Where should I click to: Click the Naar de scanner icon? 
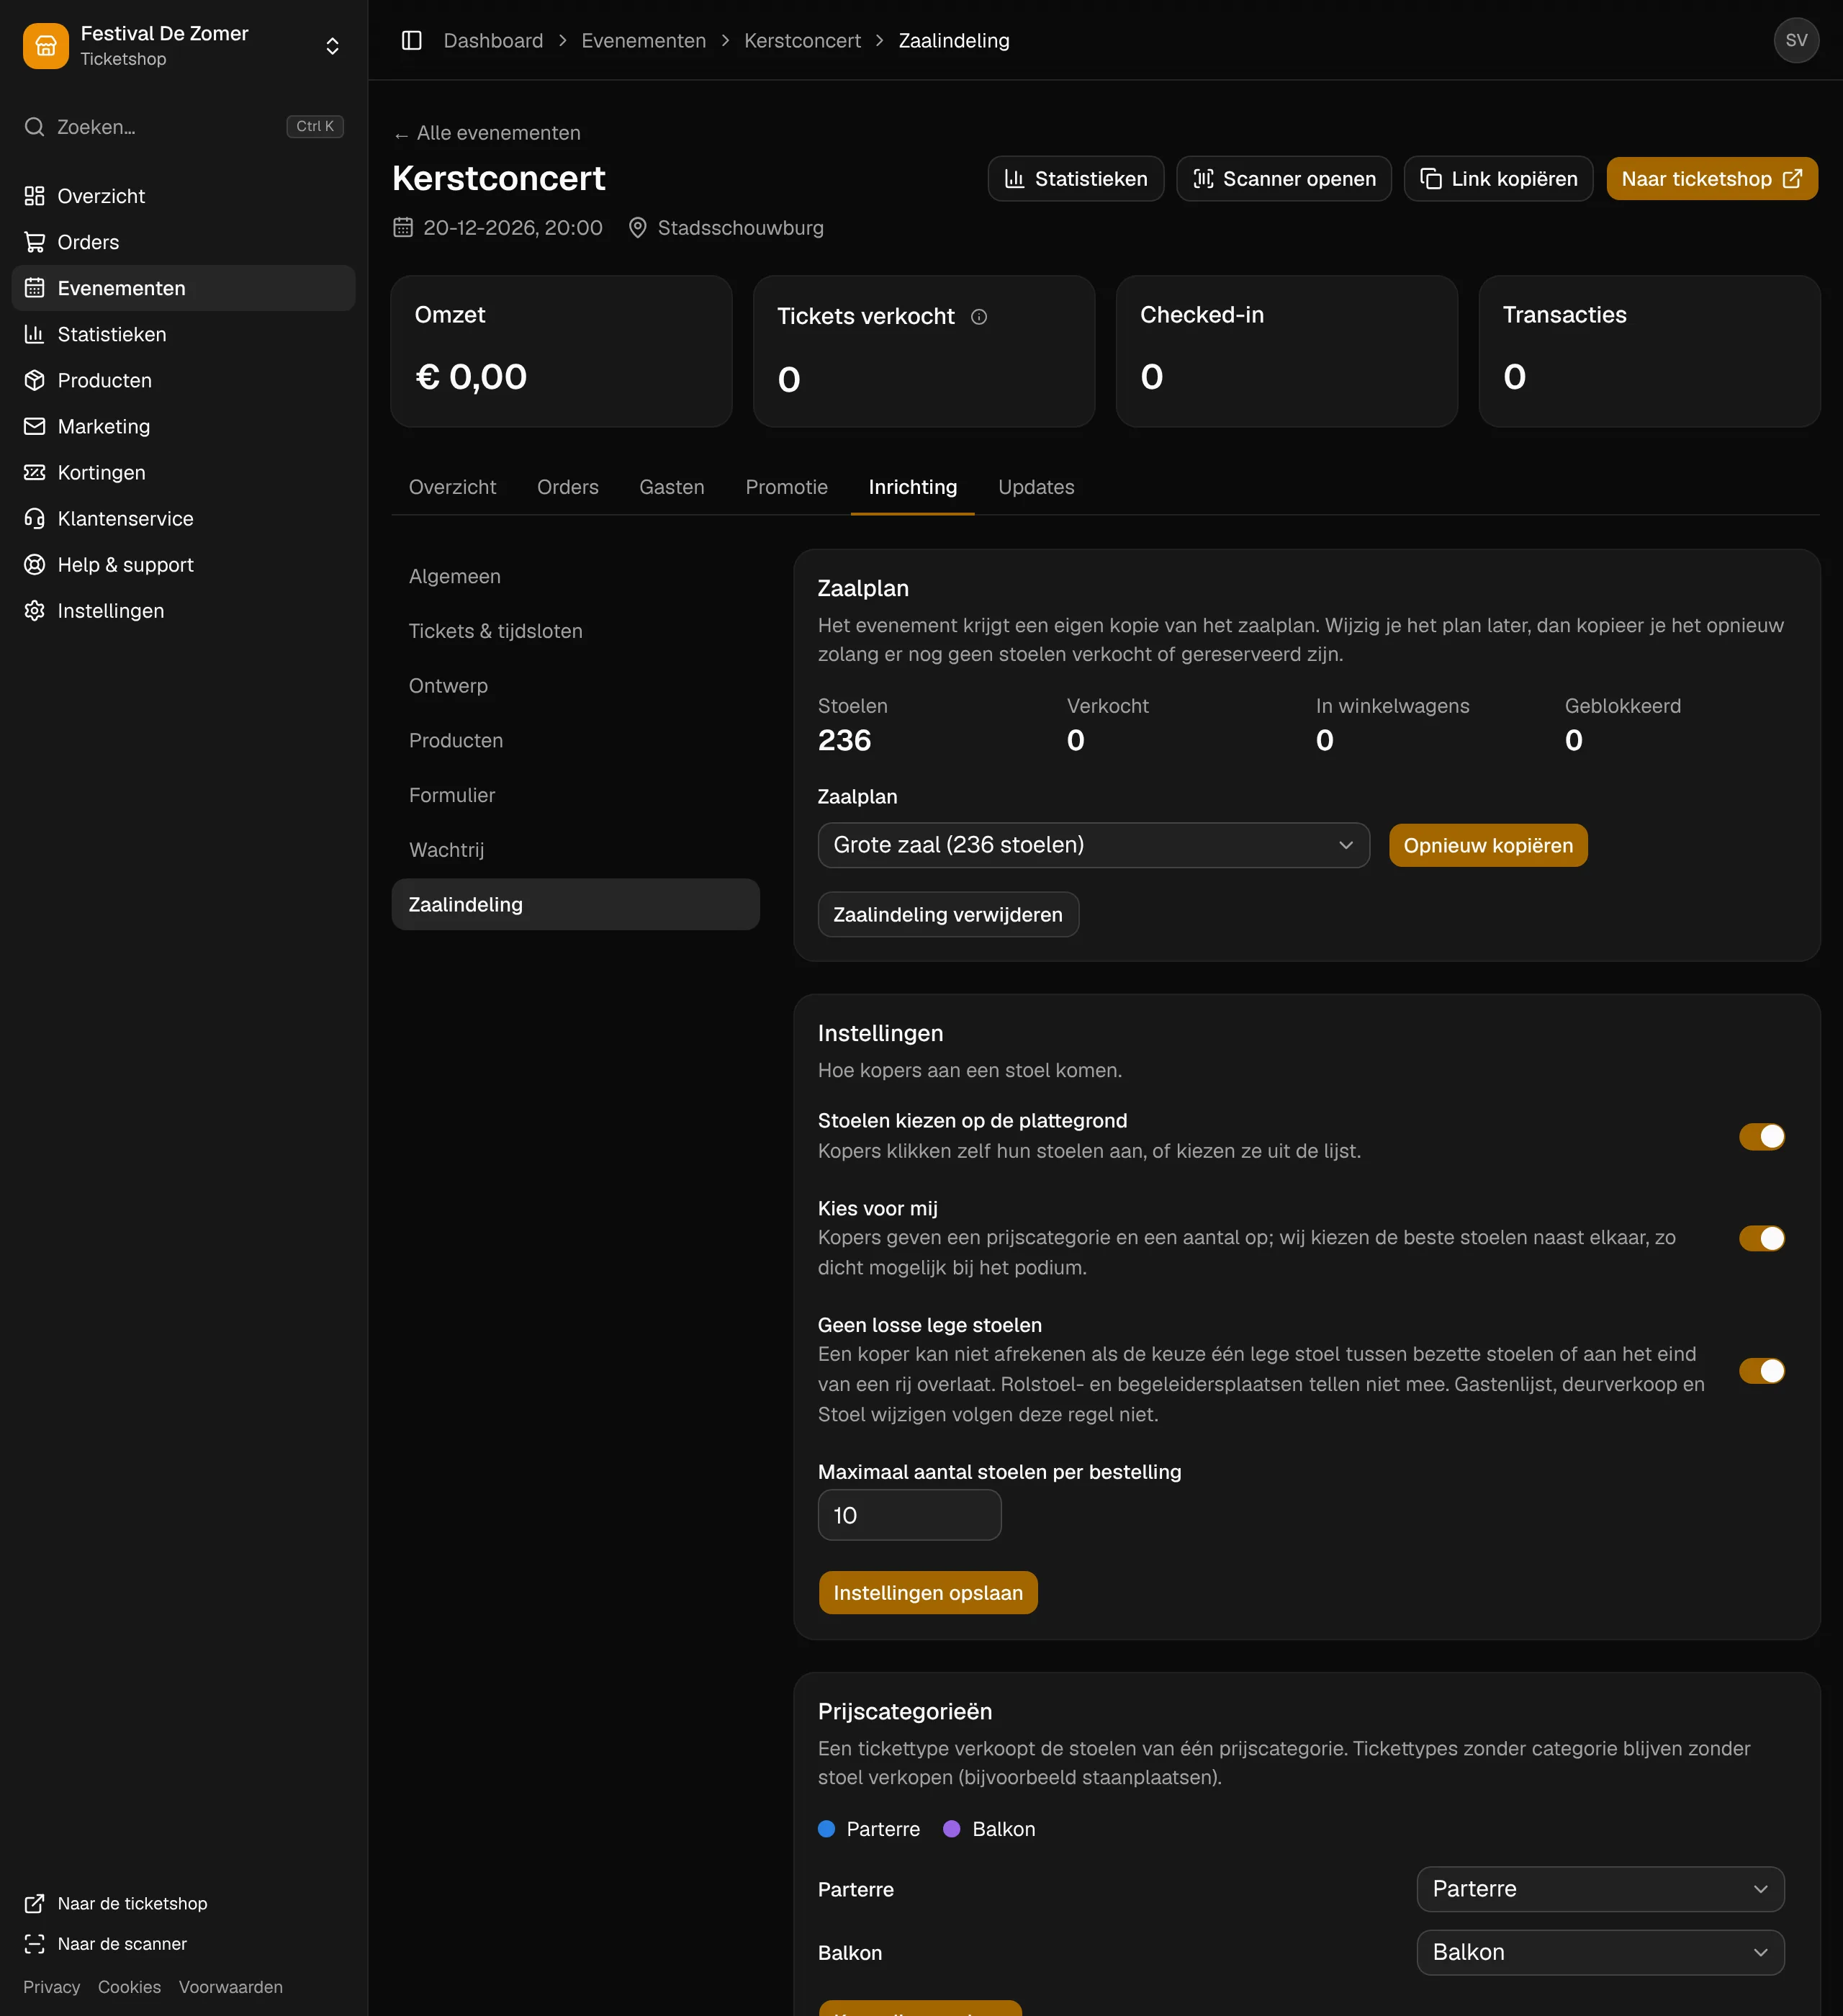pyautogui.click(x=35, y=1943)
